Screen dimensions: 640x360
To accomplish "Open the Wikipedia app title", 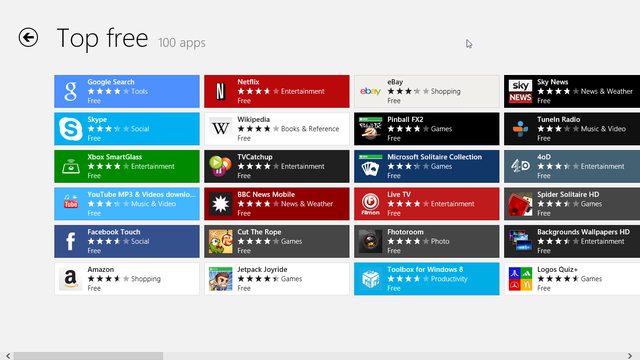I will pyautogui.click(x=253, y=120).
